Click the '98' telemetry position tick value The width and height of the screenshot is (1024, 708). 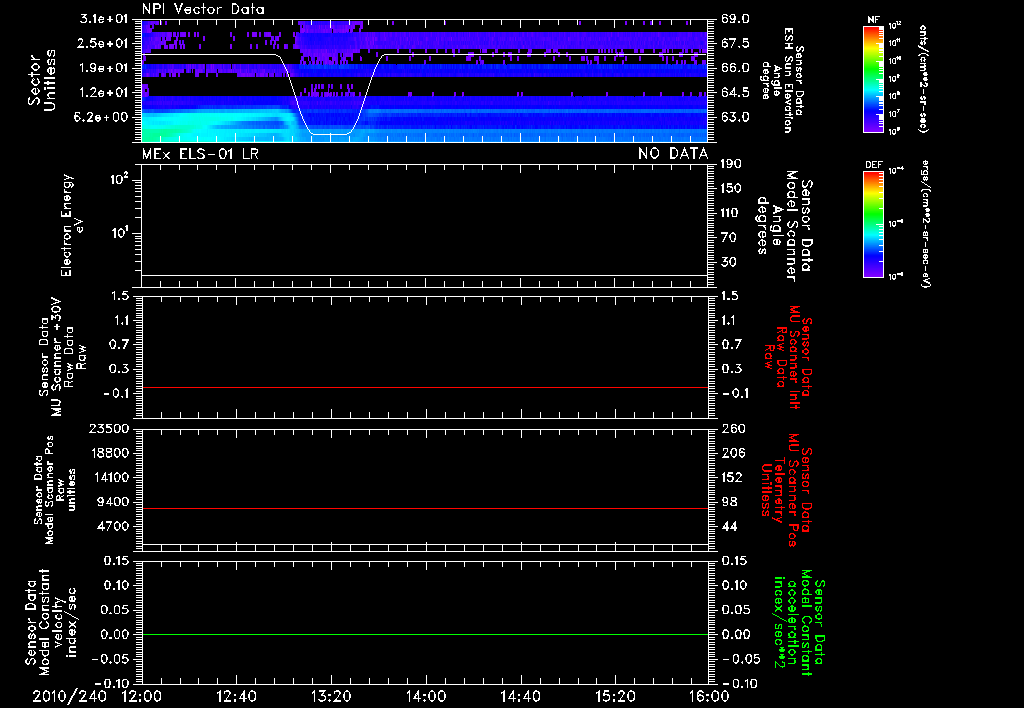tap(729, 502)
